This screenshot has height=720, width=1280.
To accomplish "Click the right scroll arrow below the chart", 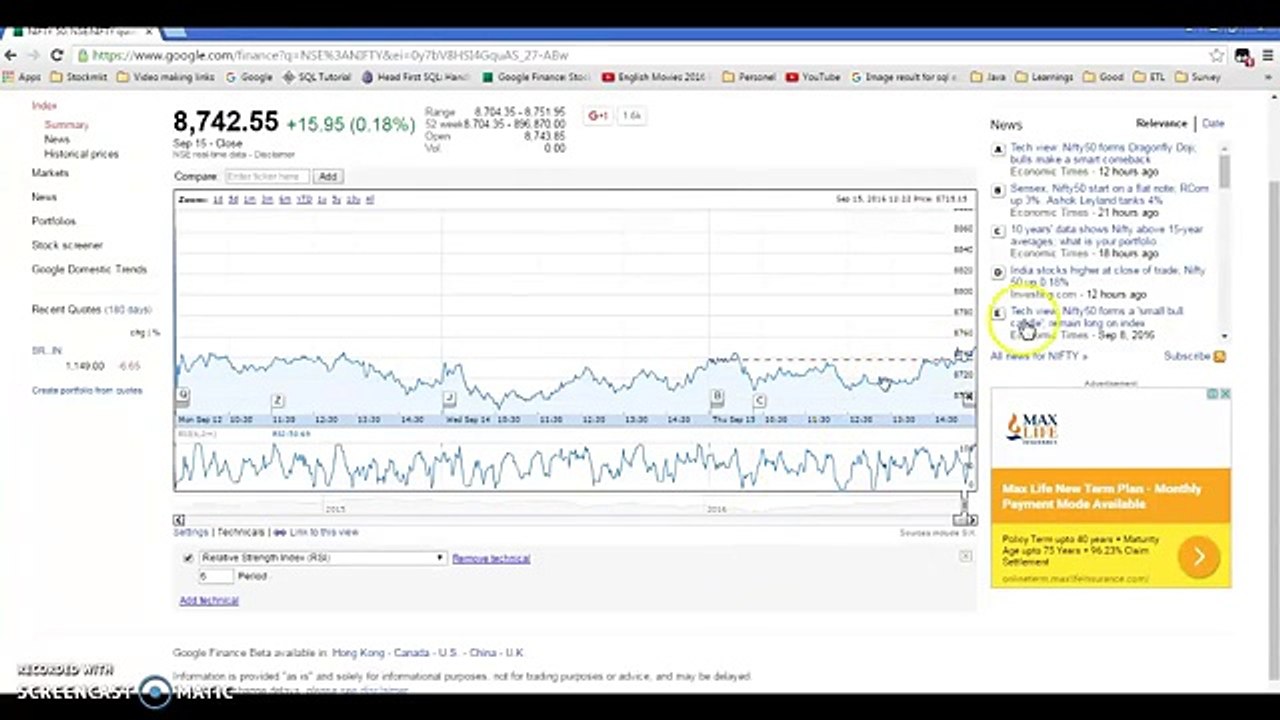I will click(x=972, y=520).
